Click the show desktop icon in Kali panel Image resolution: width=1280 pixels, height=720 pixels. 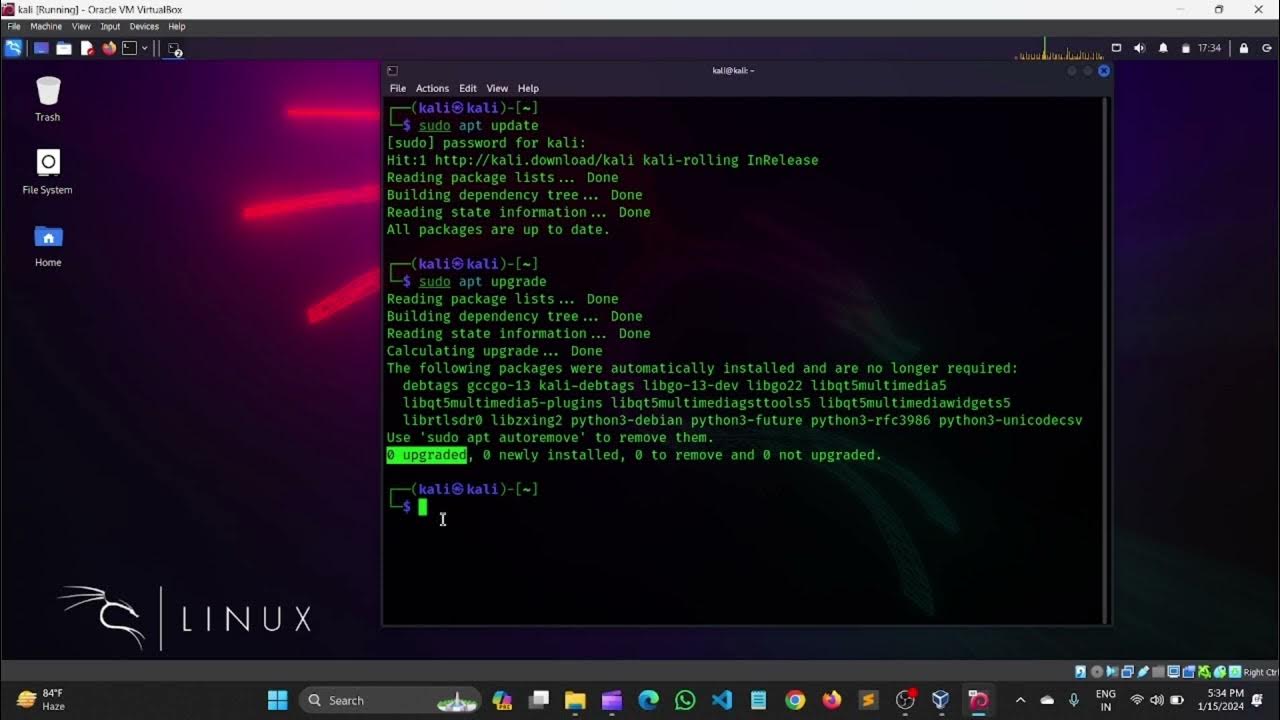[42, 48]
